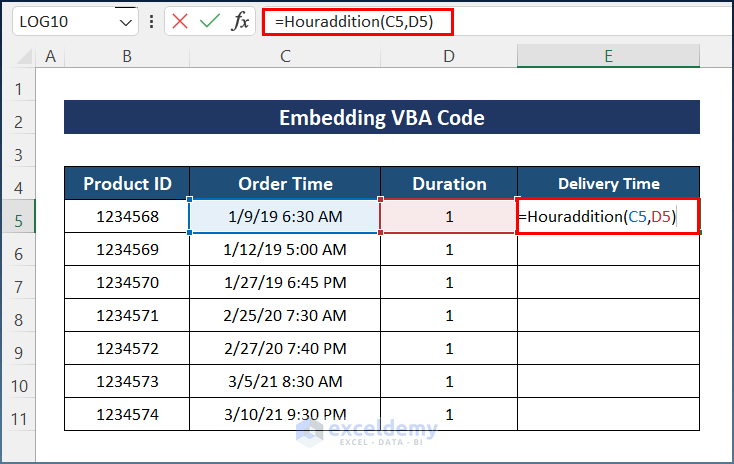Click the Select All corner triangle

point(20,56)
